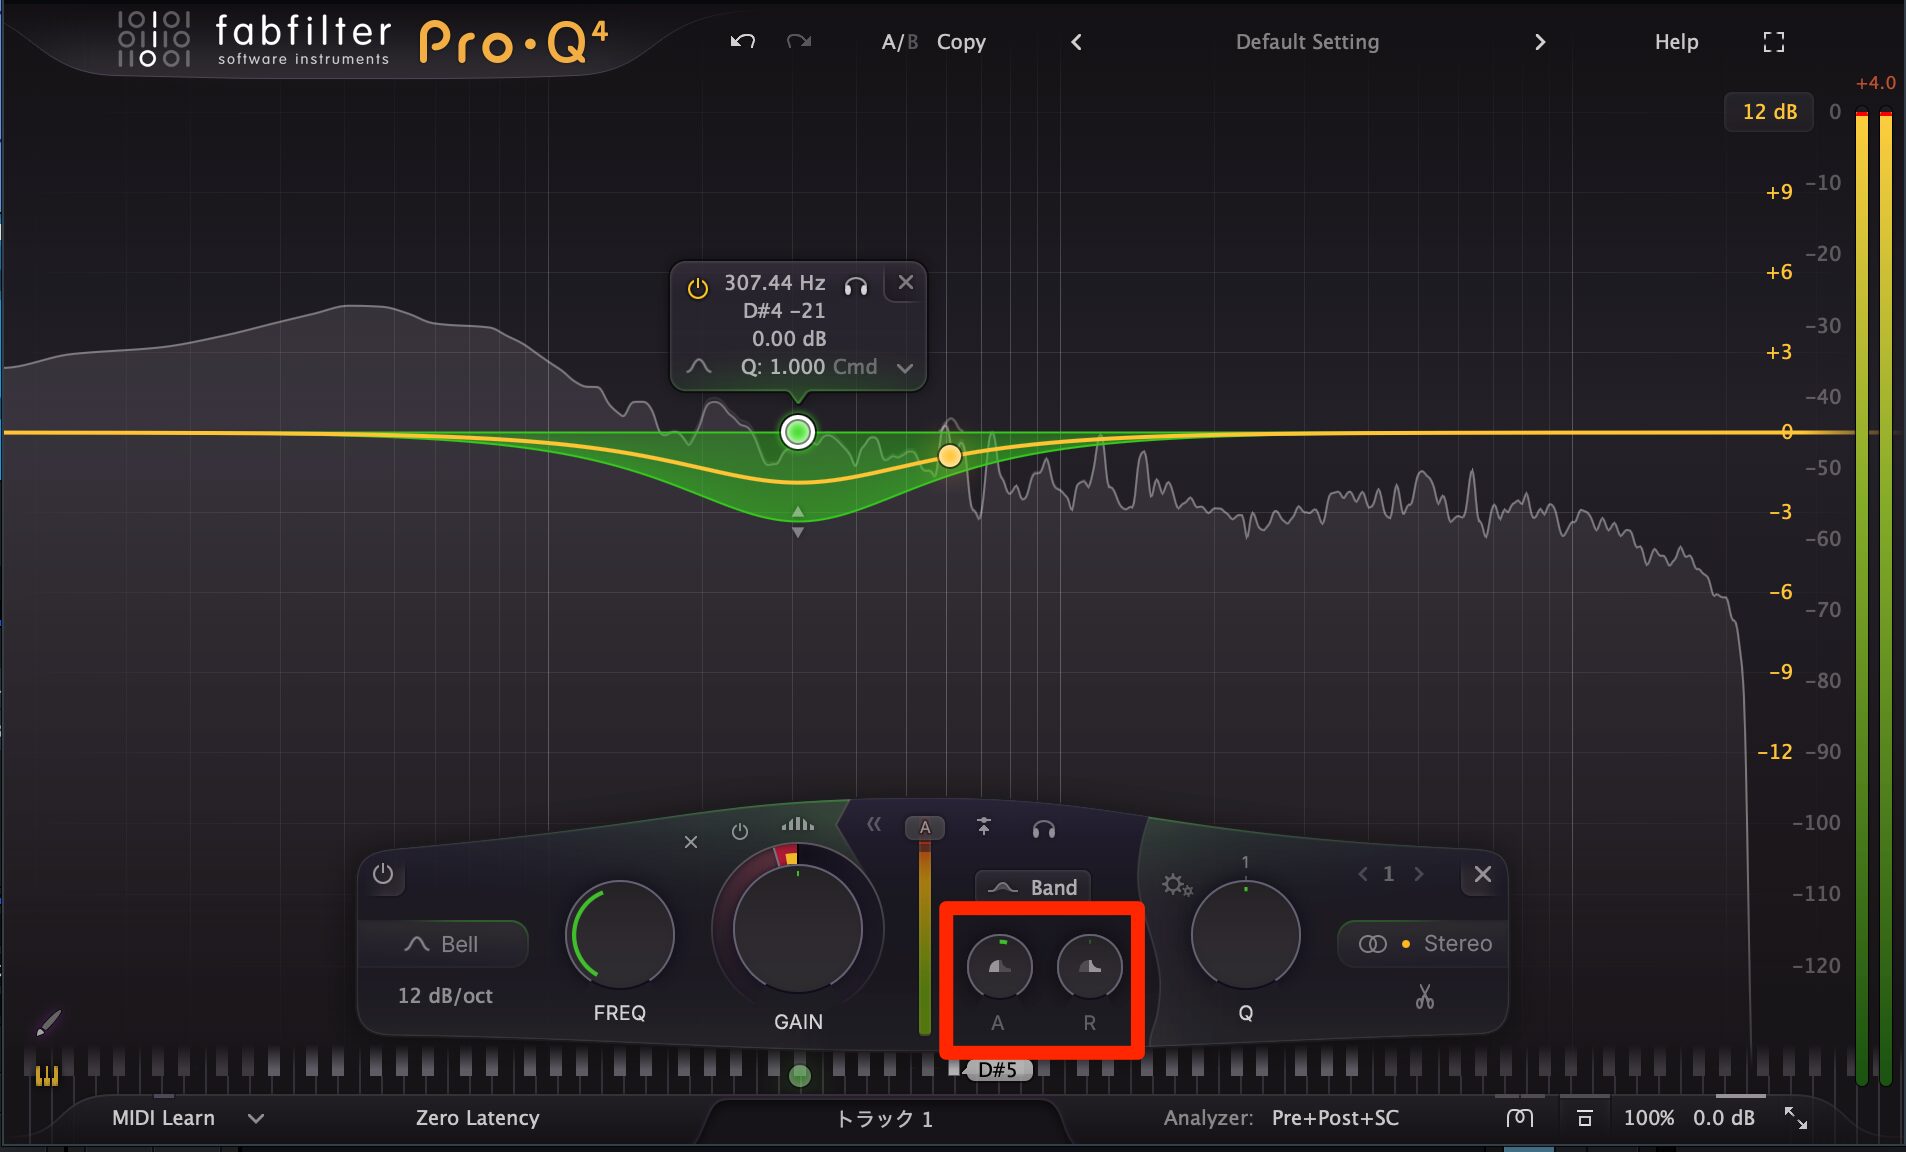This screenshot has height=1152, width=1906.
Task: Click the Copy button
Action: 961,42
